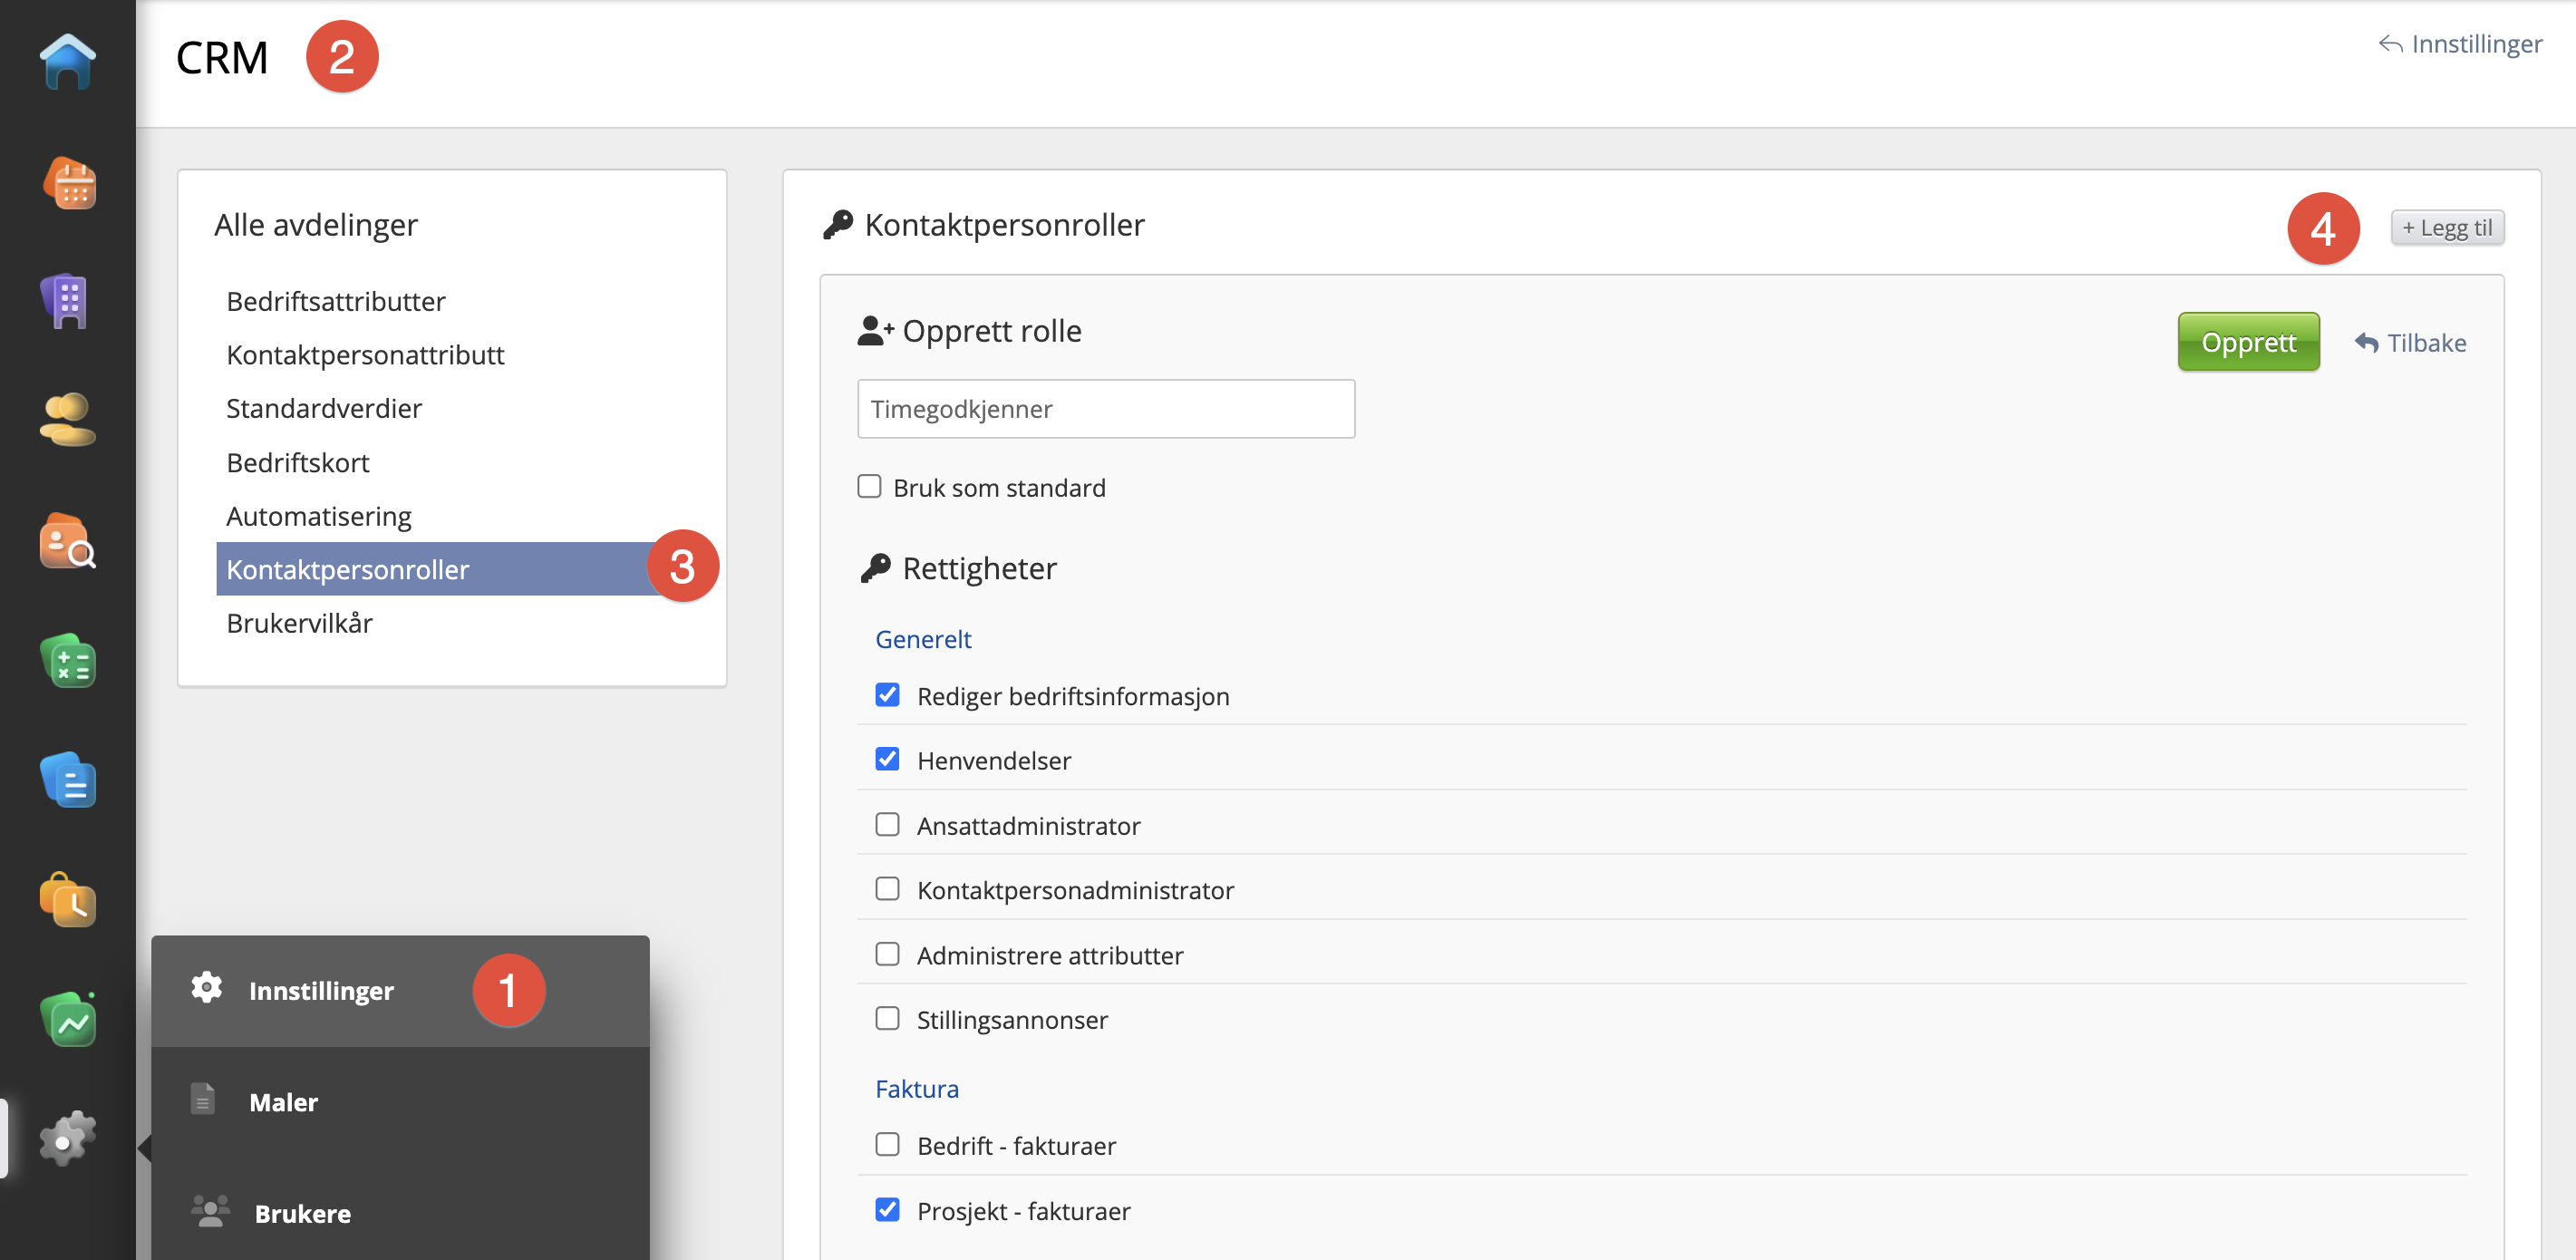Select Brukere in the popup menu
The height and width of the screenshot is (1260, 2576).
(302, 1213)
